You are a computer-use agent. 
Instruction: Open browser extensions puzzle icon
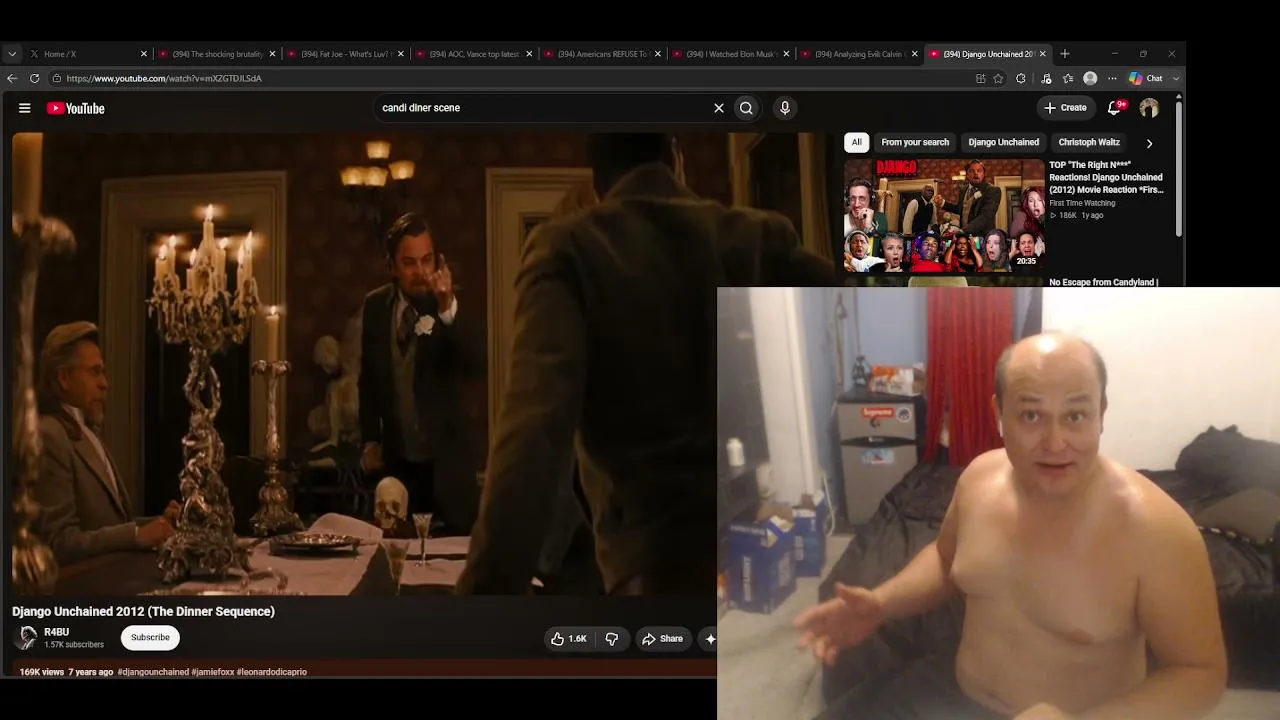coord(1021,78)
